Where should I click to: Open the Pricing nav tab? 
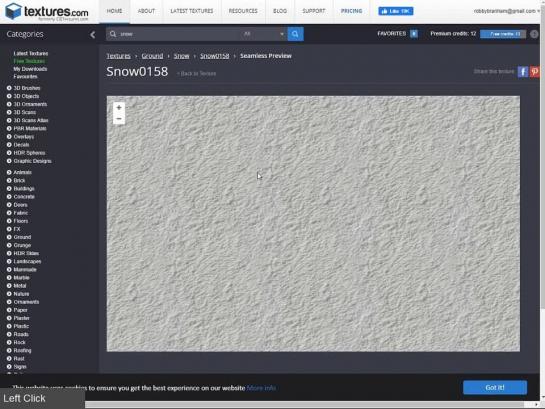point(351,11)
